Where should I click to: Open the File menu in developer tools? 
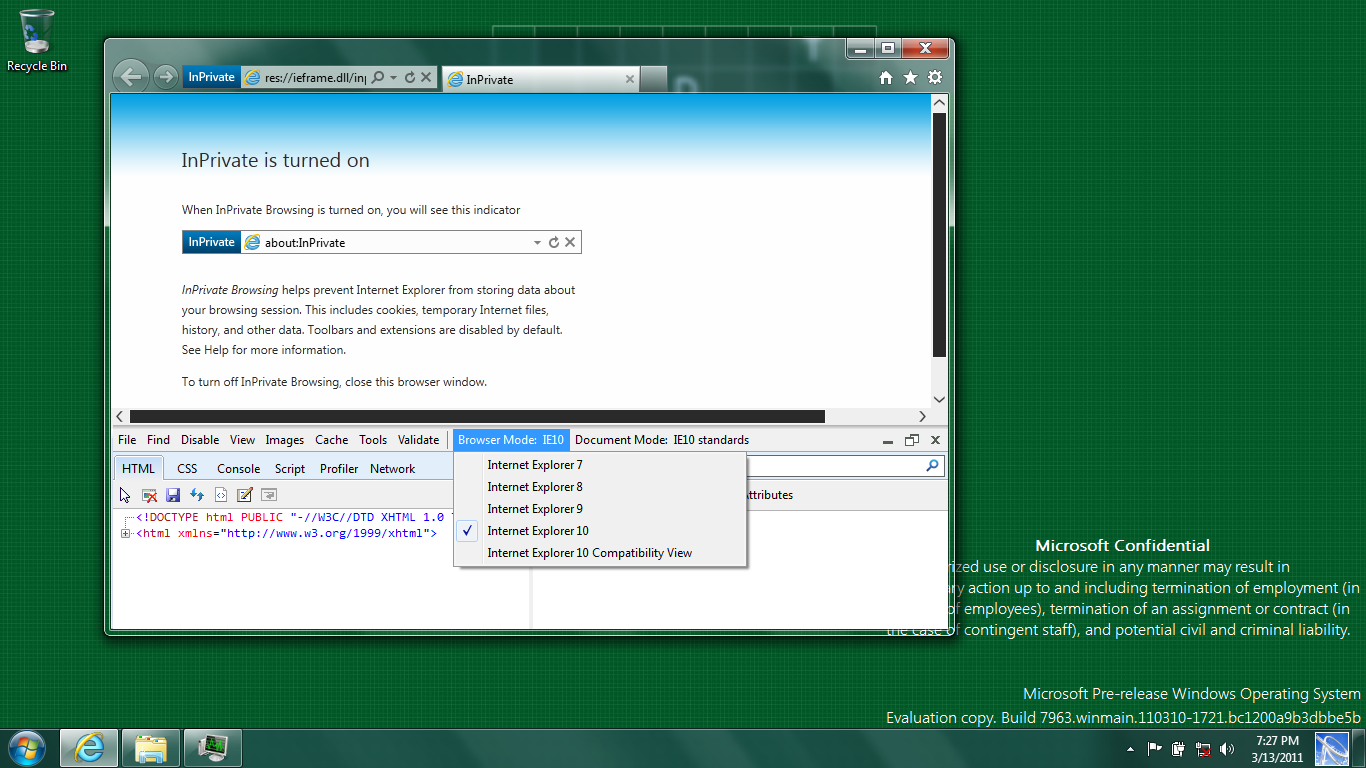click(x=127, y=440)
